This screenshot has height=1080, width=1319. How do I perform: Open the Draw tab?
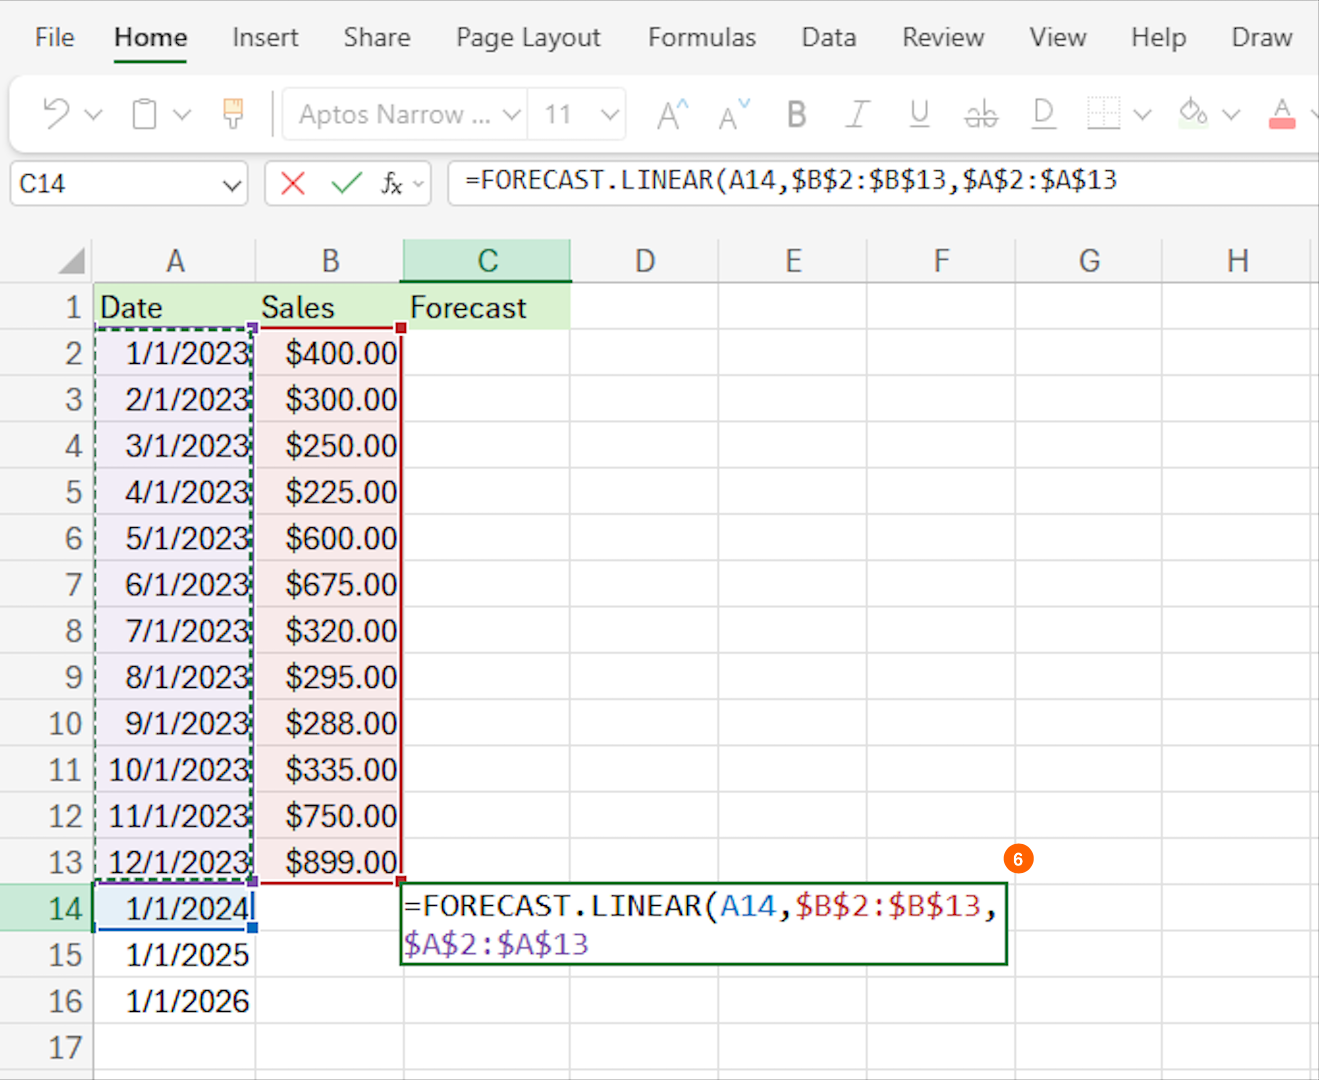point(1262,37)
